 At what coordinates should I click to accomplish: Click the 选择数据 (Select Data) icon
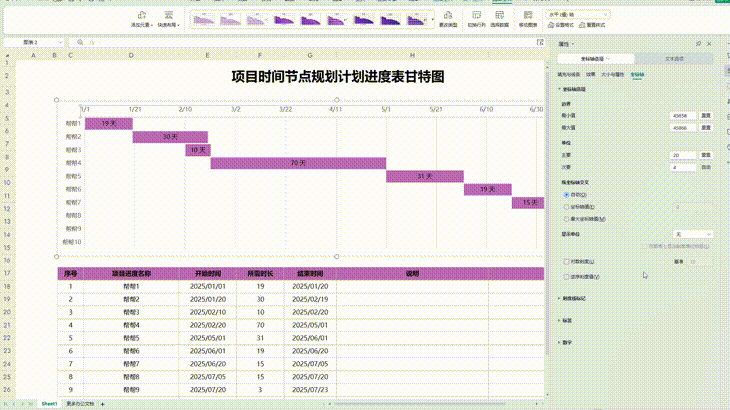click(499, 16)
